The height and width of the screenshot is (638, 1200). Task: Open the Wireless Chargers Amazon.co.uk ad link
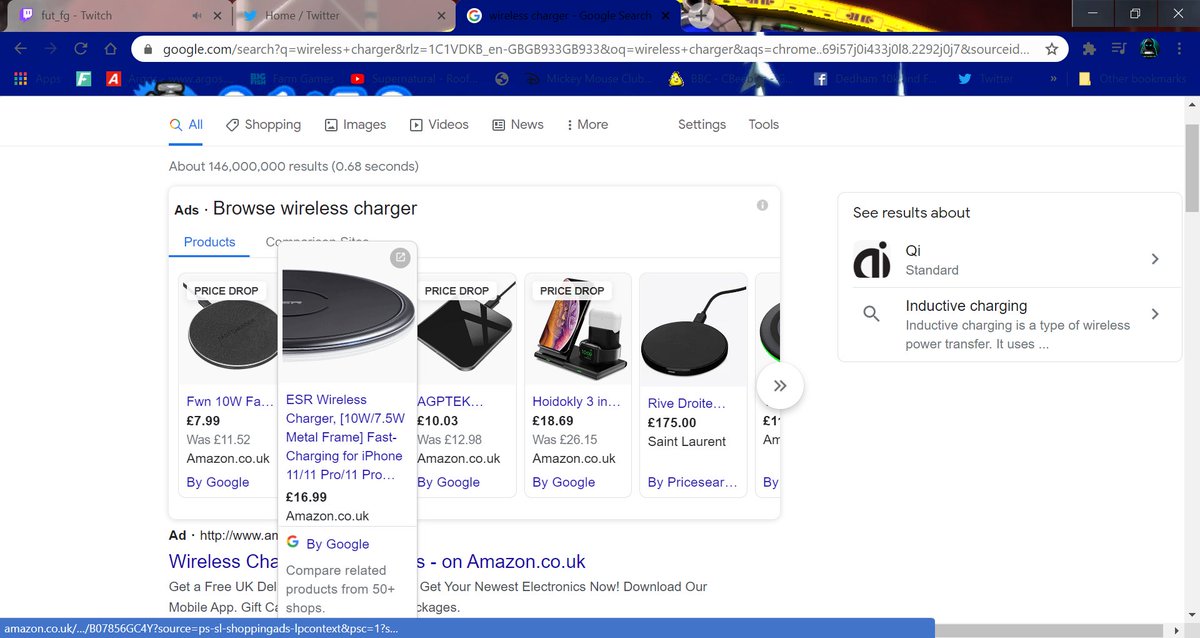point(377,561)
